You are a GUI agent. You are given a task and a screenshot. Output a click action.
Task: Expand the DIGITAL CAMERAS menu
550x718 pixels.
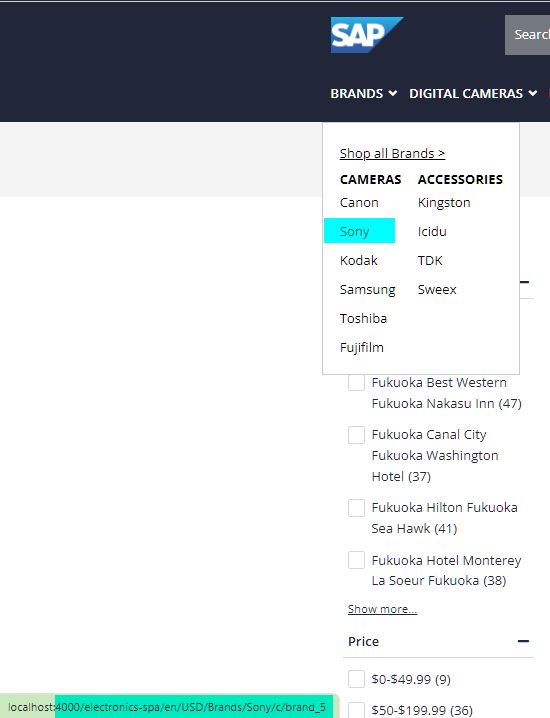473,93
